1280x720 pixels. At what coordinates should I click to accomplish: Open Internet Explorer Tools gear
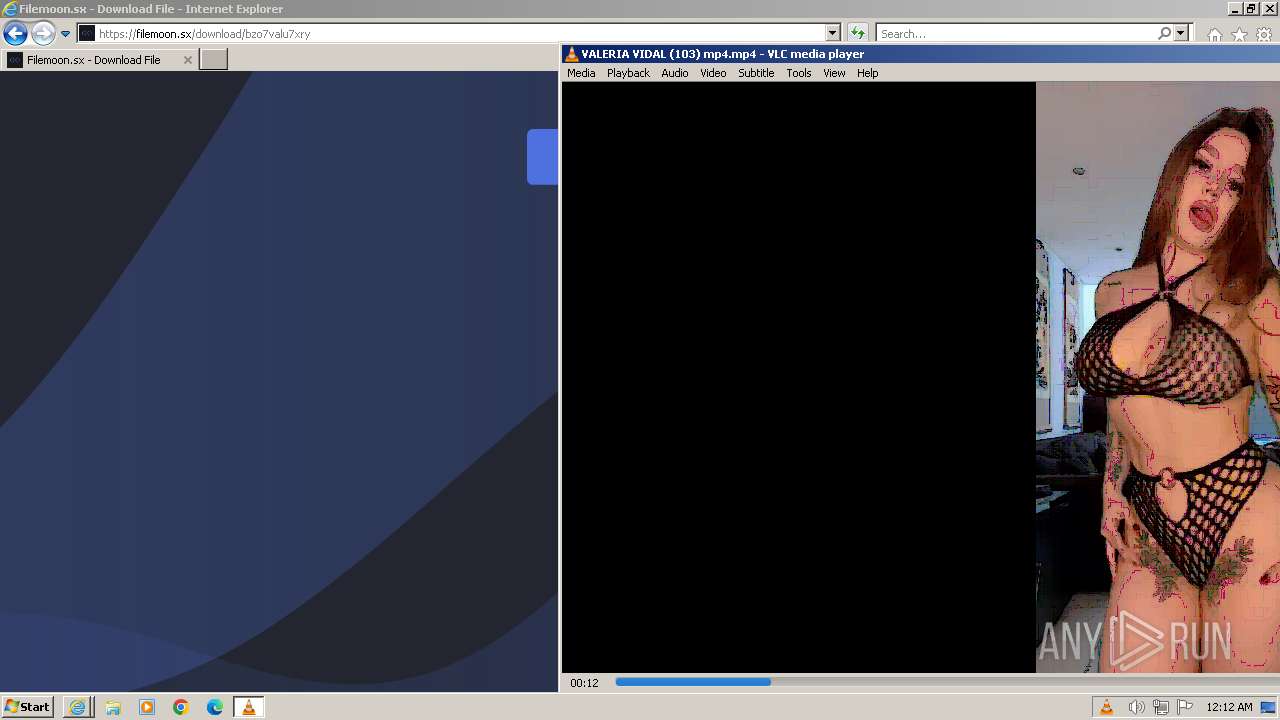point(1264,34)
